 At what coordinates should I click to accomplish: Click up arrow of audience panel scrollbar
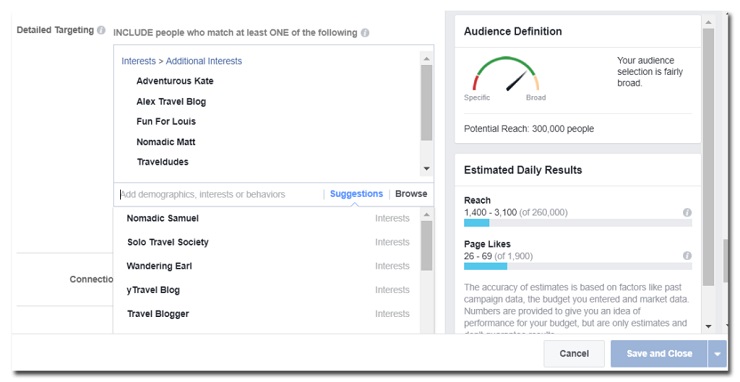(x=708, y=22)
